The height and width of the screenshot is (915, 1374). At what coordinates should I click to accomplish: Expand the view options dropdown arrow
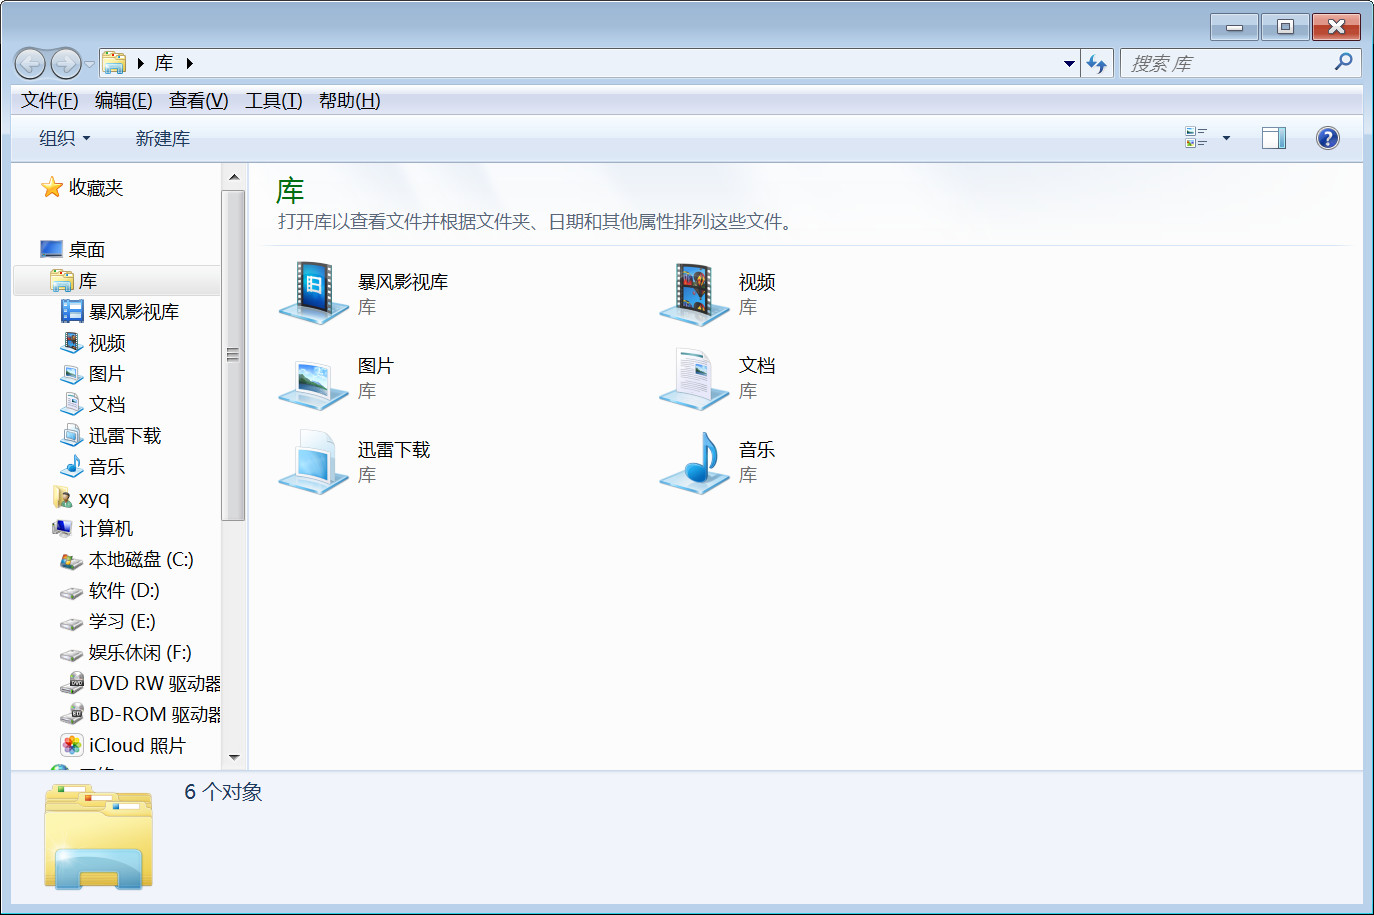click(1226, 138)
